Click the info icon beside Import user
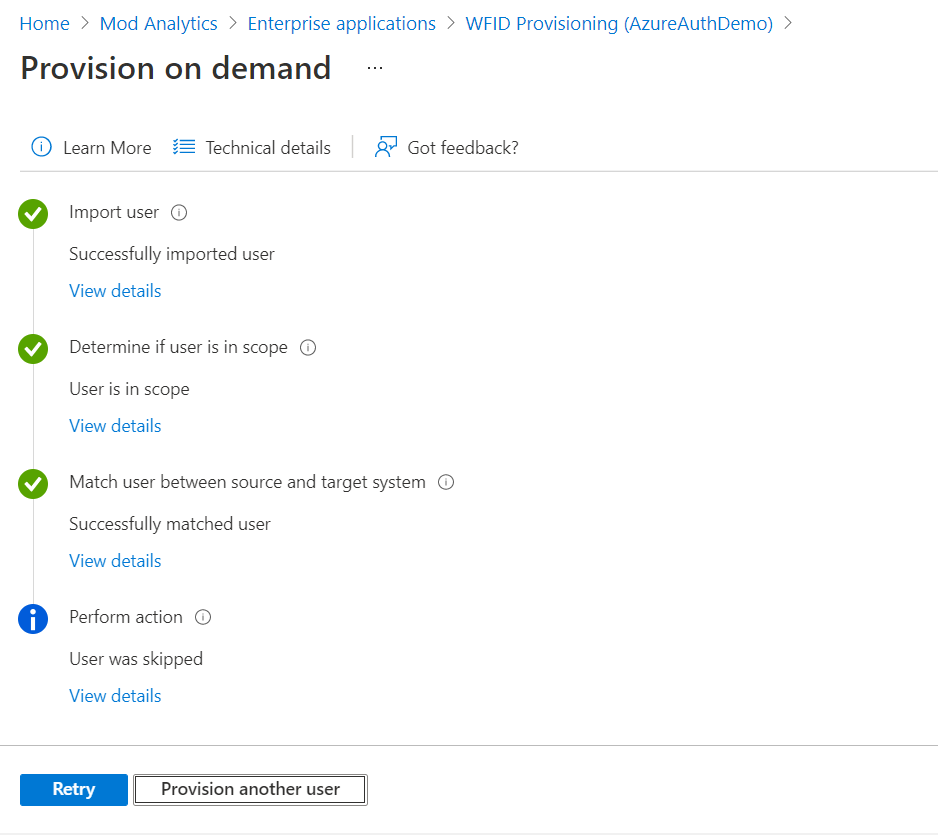Screen dimensions: 938x835 click(179, 212)
